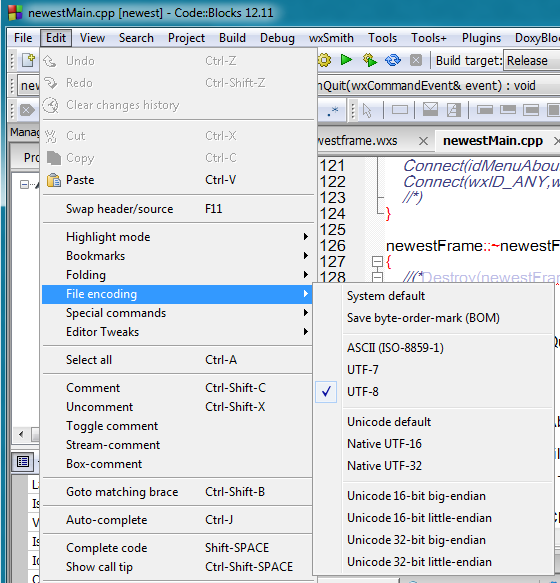The height and width of the screenshot is (583, 560).
Task: Close the westframe.wxs tab
Action: click(423, 141)
